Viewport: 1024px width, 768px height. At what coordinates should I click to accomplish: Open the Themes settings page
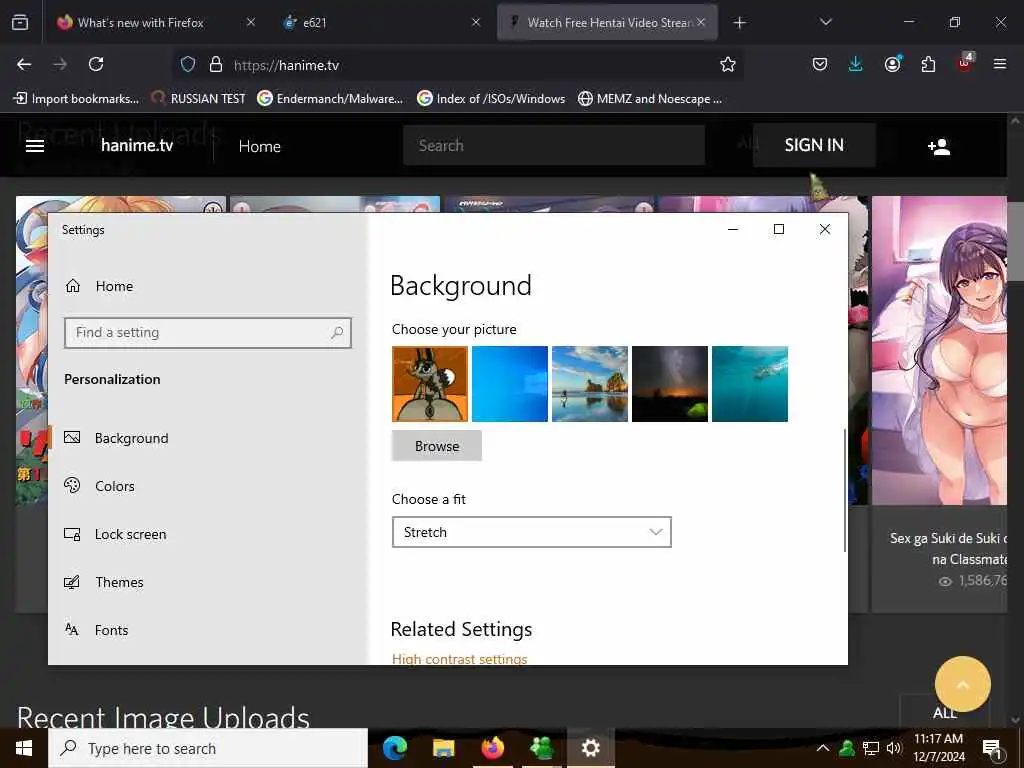pos(103,582)
